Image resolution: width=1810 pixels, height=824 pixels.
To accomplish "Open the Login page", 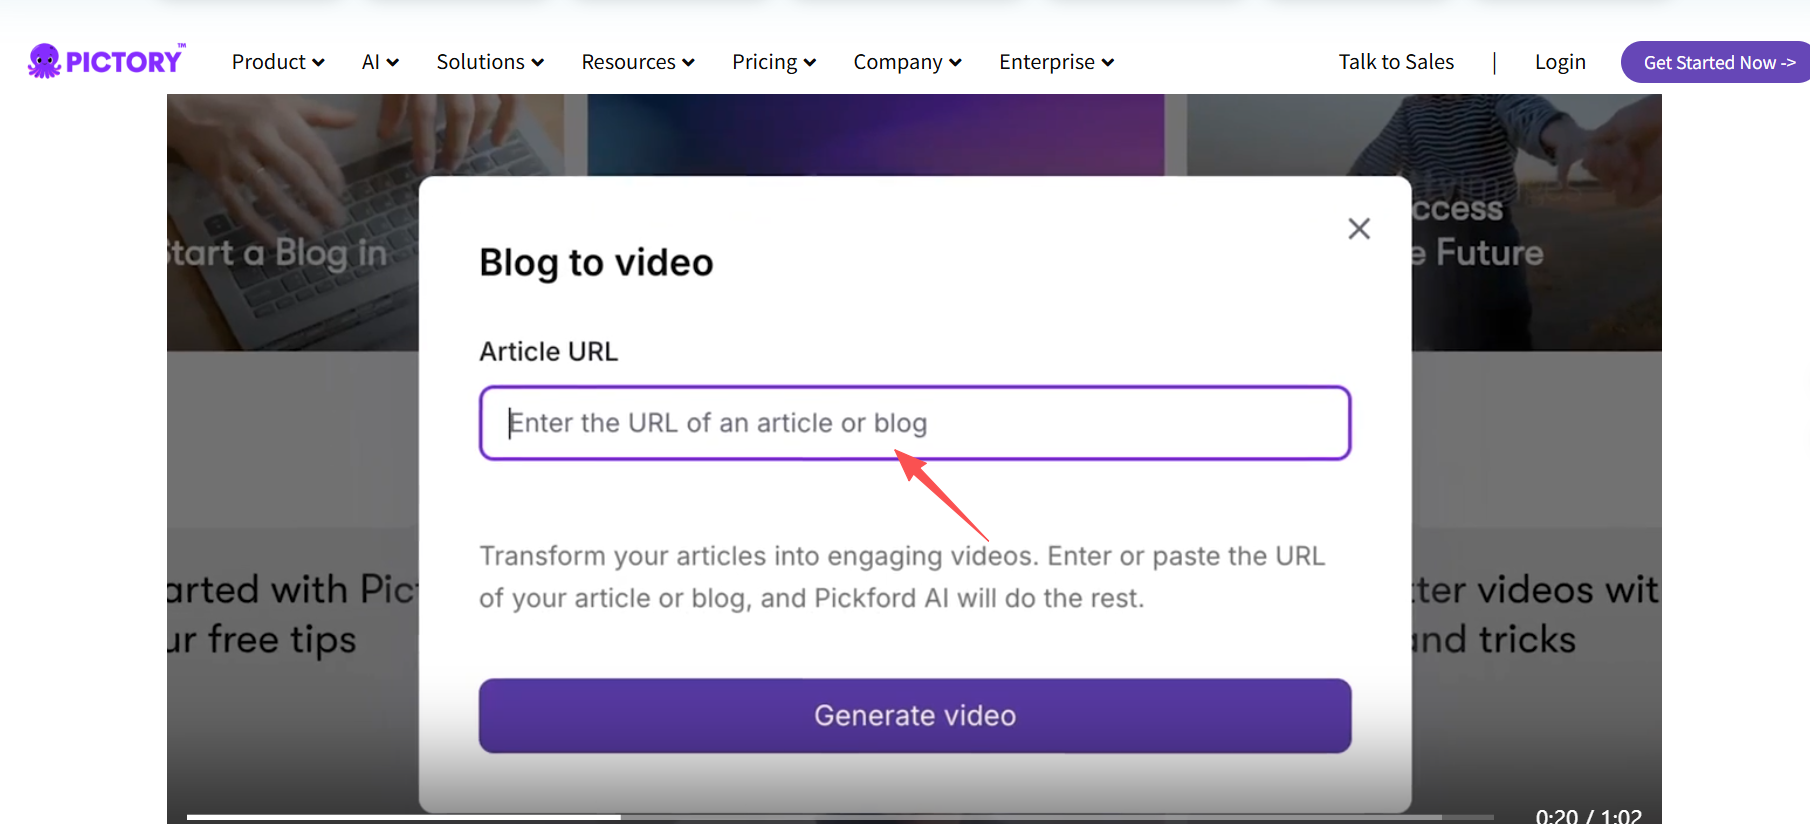I will pos(1560,62).
